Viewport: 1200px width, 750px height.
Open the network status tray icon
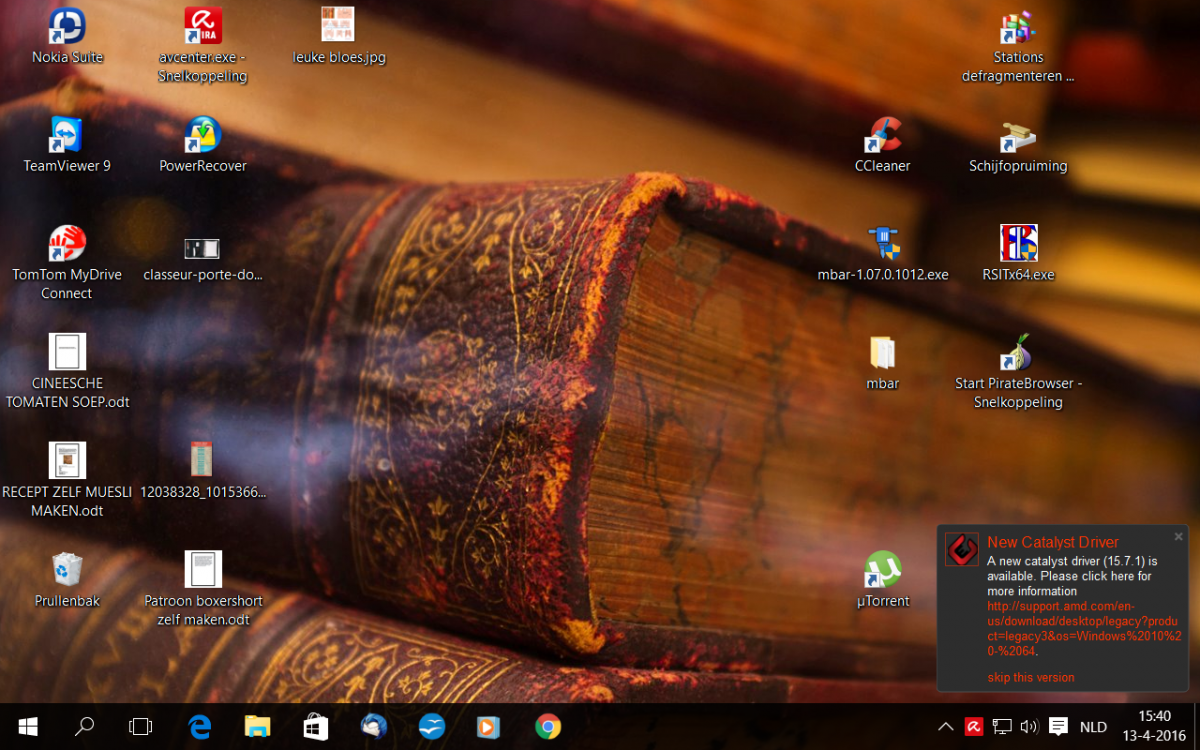click(1002, 727)
